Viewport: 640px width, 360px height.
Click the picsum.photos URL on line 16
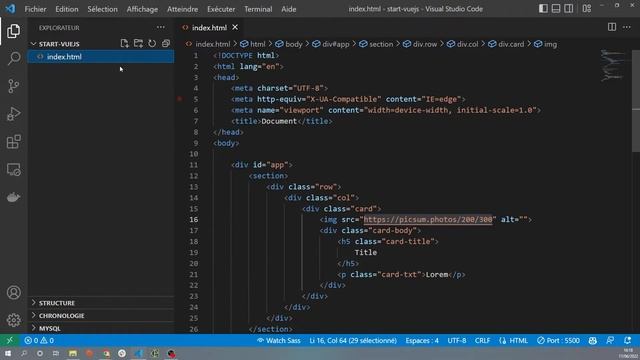pos(428,220)
